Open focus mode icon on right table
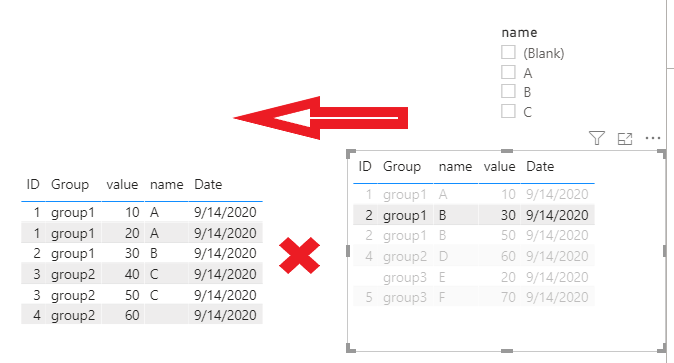 [625, 138]
